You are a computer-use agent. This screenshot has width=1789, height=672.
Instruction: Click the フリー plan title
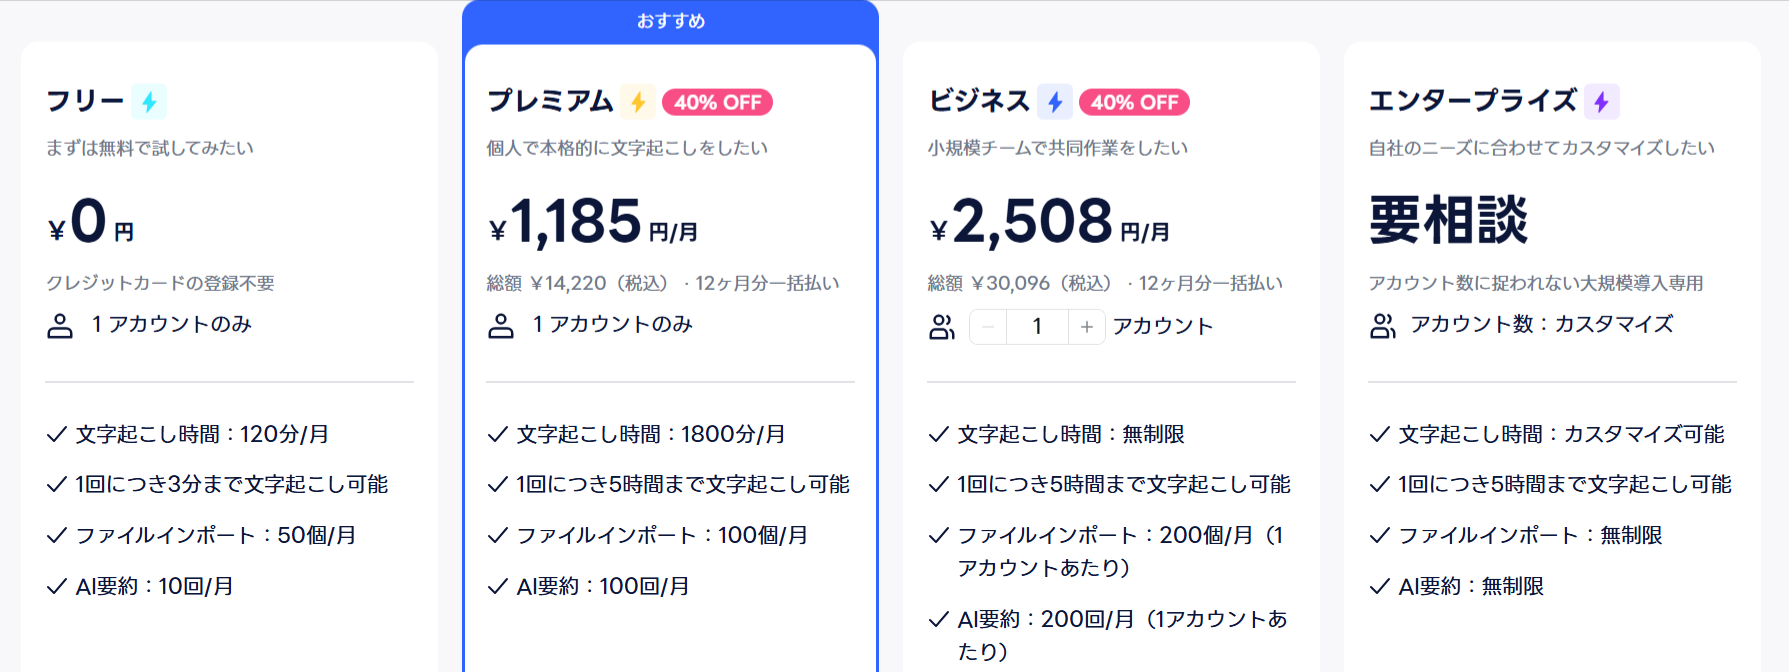click(x=85, y=101)
